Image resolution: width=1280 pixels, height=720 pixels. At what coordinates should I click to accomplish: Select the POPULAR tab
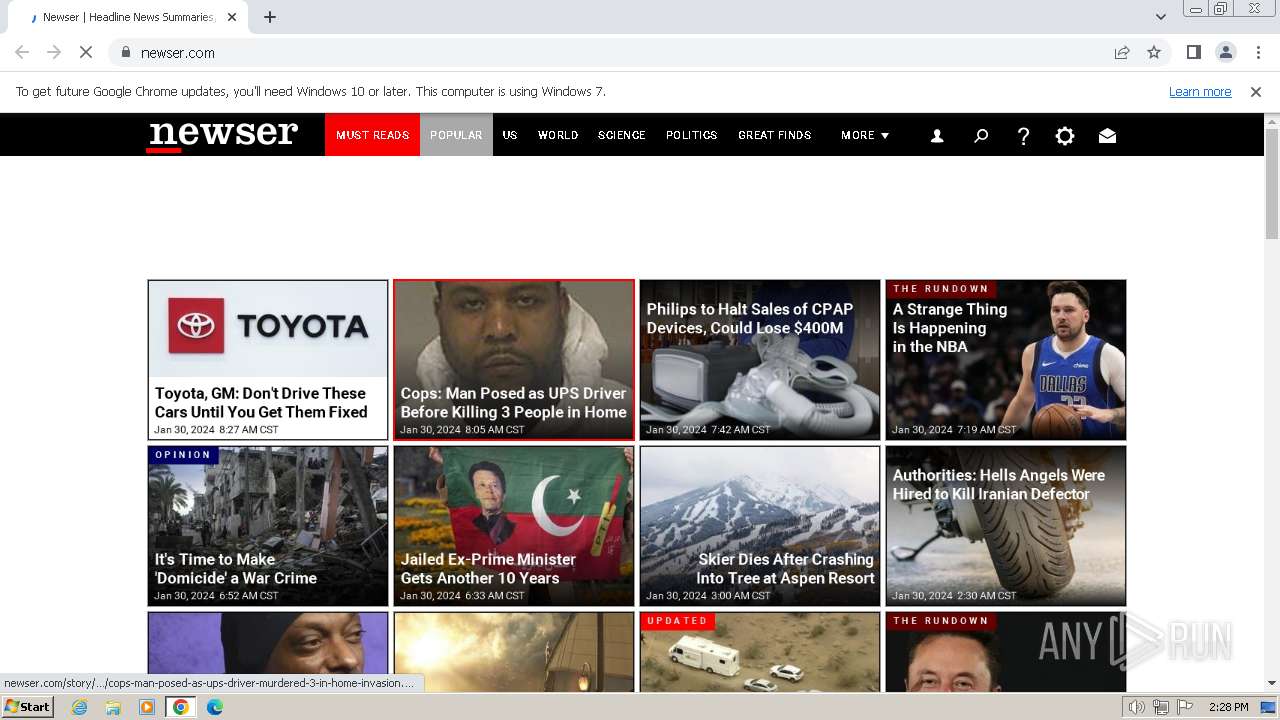[x=456, y=135]
